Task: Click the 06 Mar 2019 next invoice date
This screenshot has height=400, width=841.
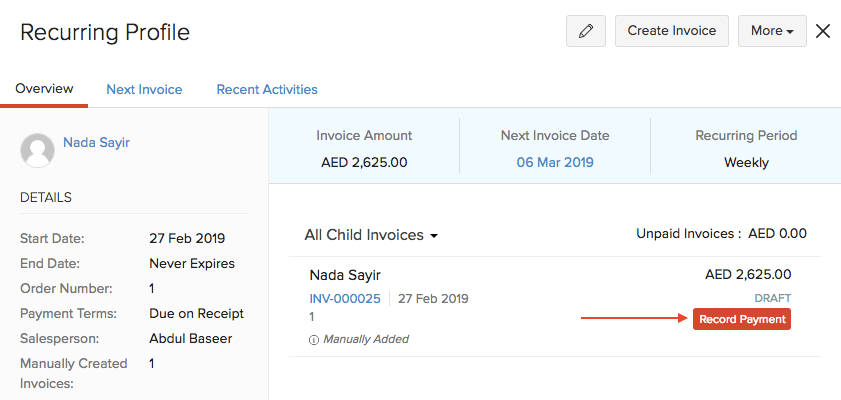Action: (555, 162)
